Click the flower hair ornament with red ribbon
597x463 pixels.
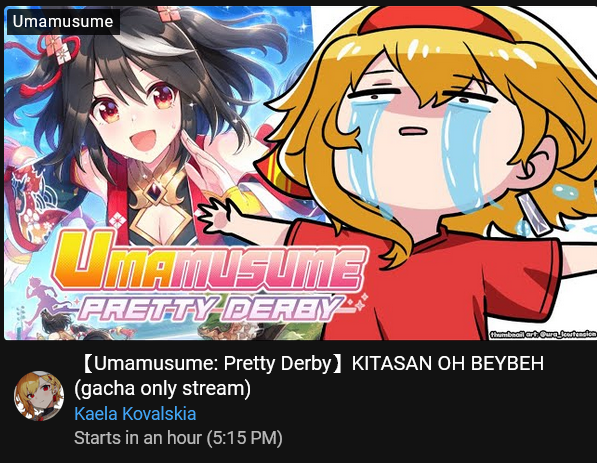[51, 57]
